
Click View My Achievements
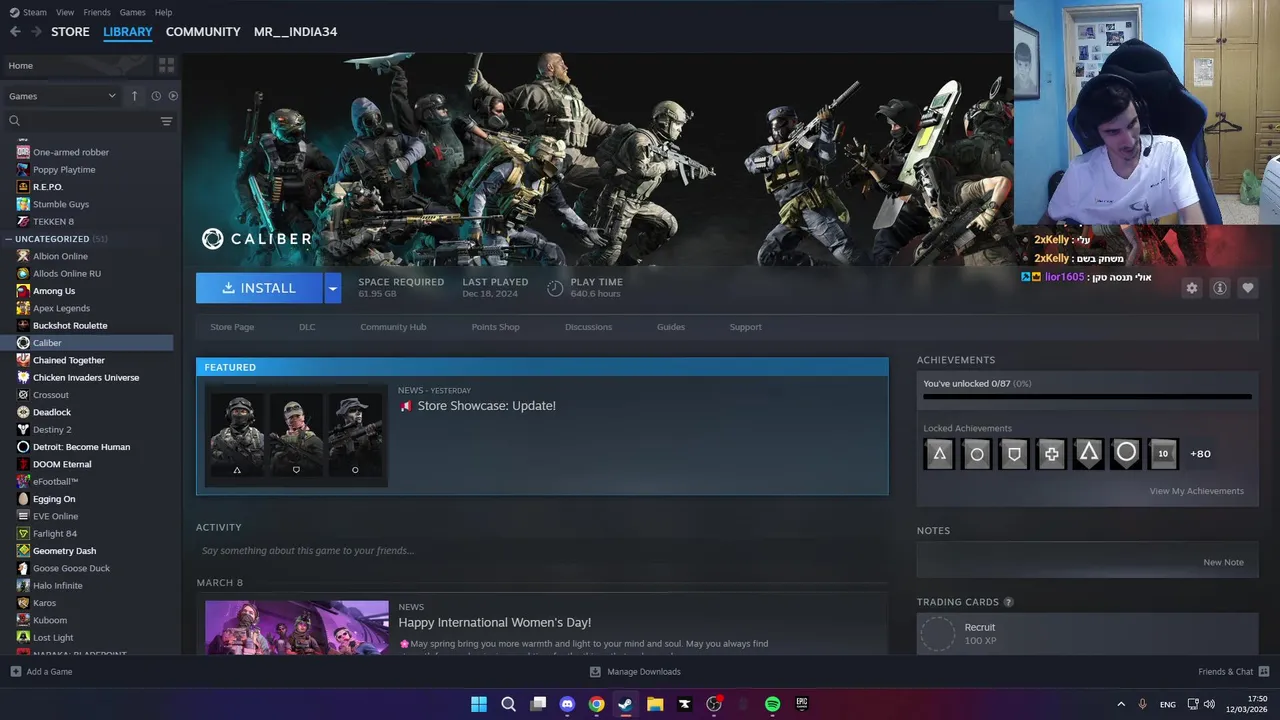1196,491
